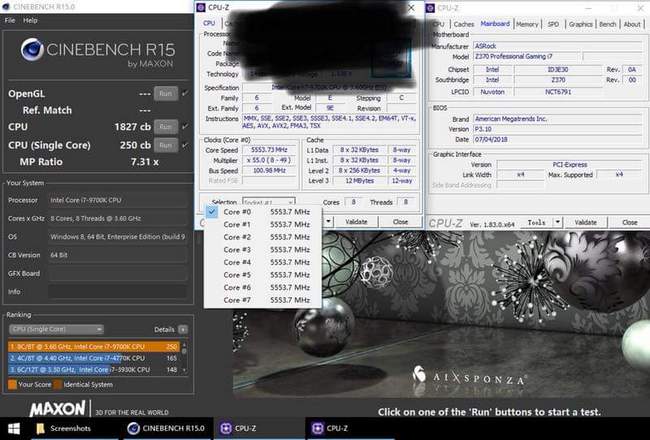The width and height of the screenshot is (650, 440).
Task: Close the front CPU-Z window
Action: (411, 8)
